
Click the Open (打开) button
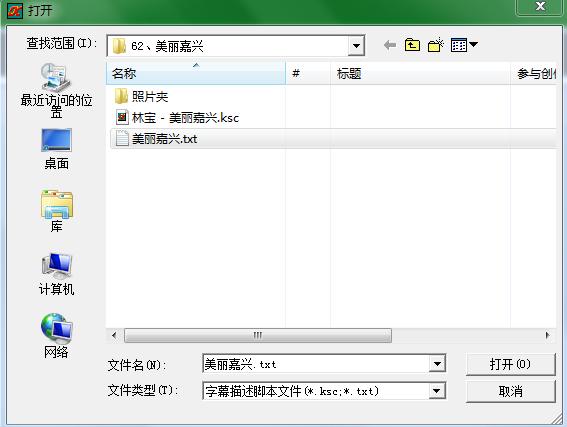[510, 364]
